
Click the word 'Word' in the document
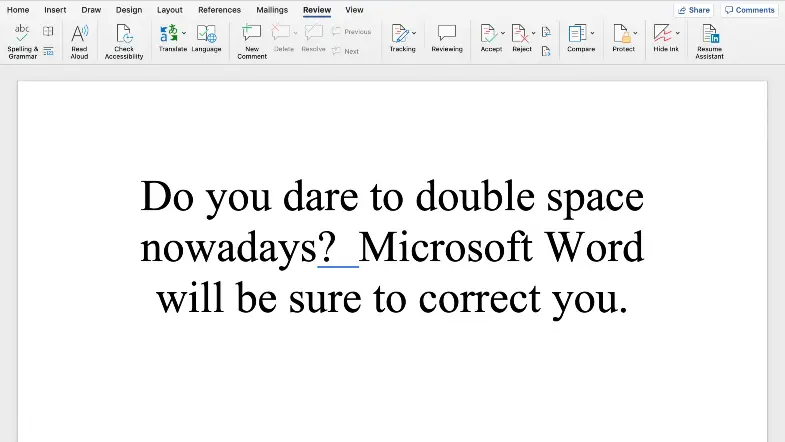[594, 247]
